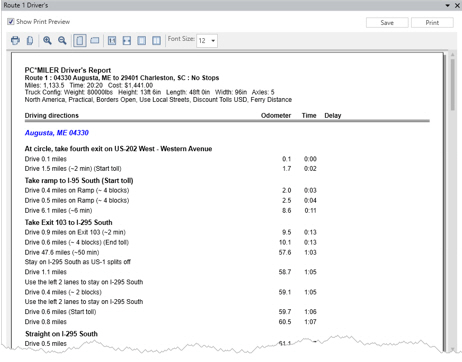Image resolution: width=462 pixels, height=362 pixels.
Task: Click the Driving directions column header
Action: coord(52,115)
